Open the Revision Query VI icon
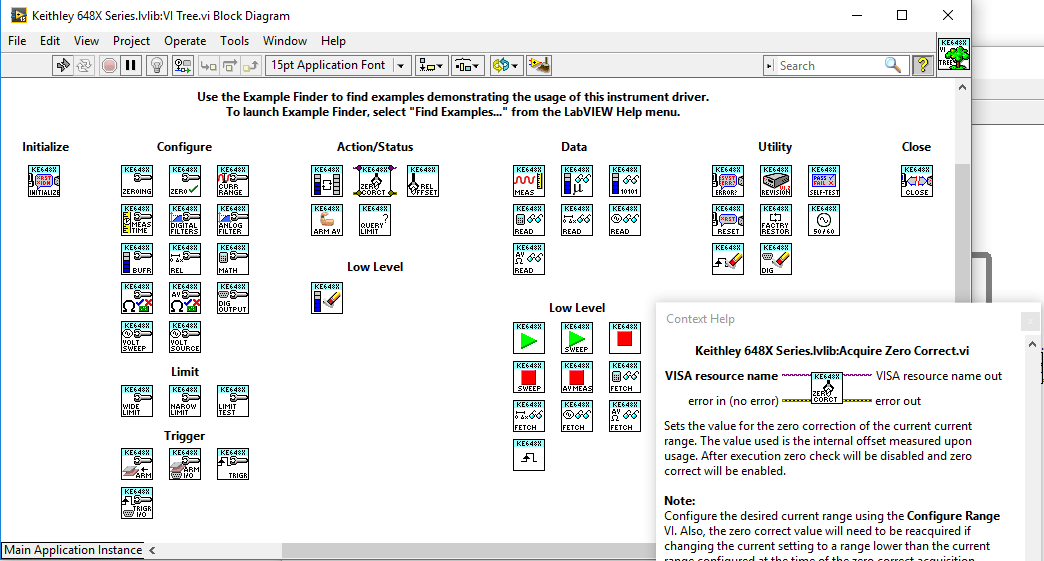The height and width of the screenshot is (561, 1044). pos(776,181)
